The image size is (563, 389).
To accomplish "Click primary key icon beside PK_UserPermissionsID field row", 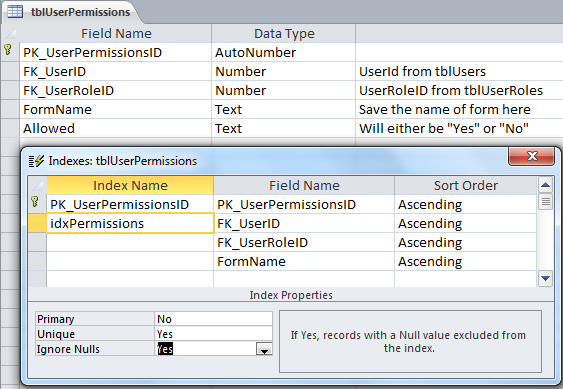I will (8, 49).
